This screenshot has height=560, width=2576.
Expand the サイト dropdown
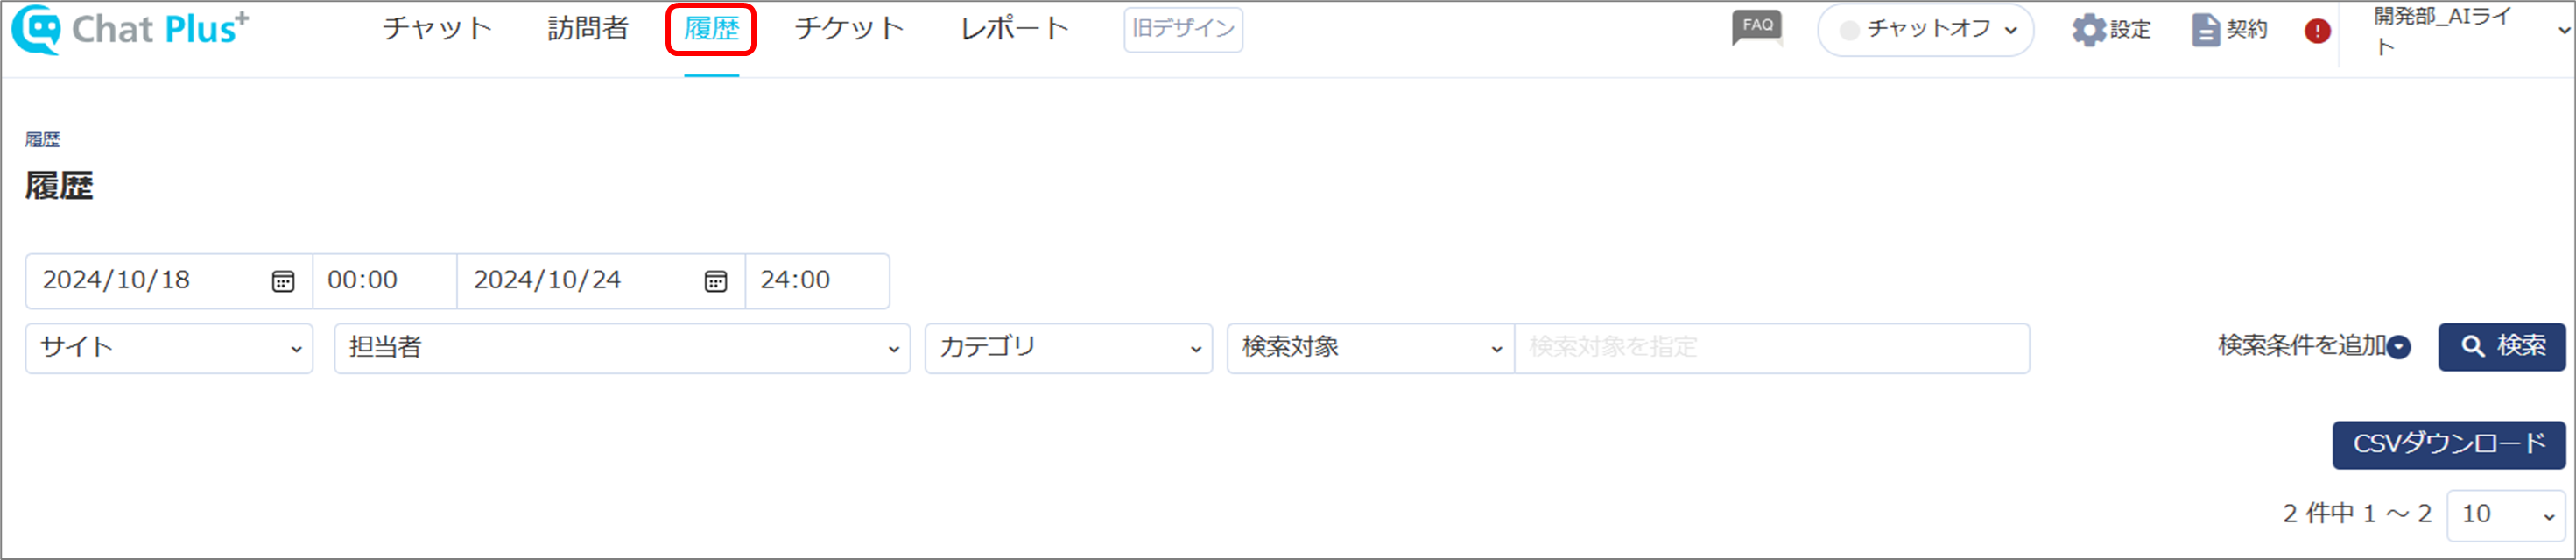click(169, 348)
